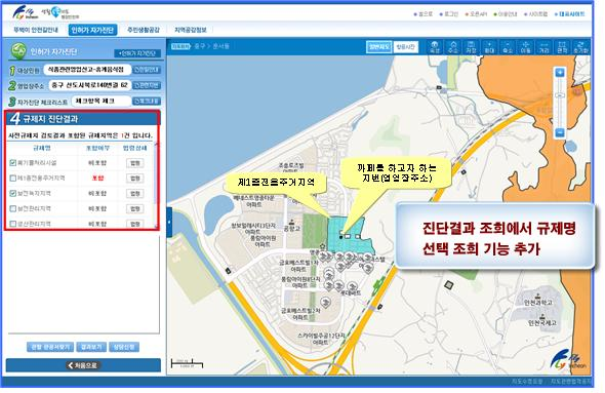The width and height of the screenshot is (605, 393).
Task: Select the 이동 pan toolbar tool
Action: coord(526,47)
